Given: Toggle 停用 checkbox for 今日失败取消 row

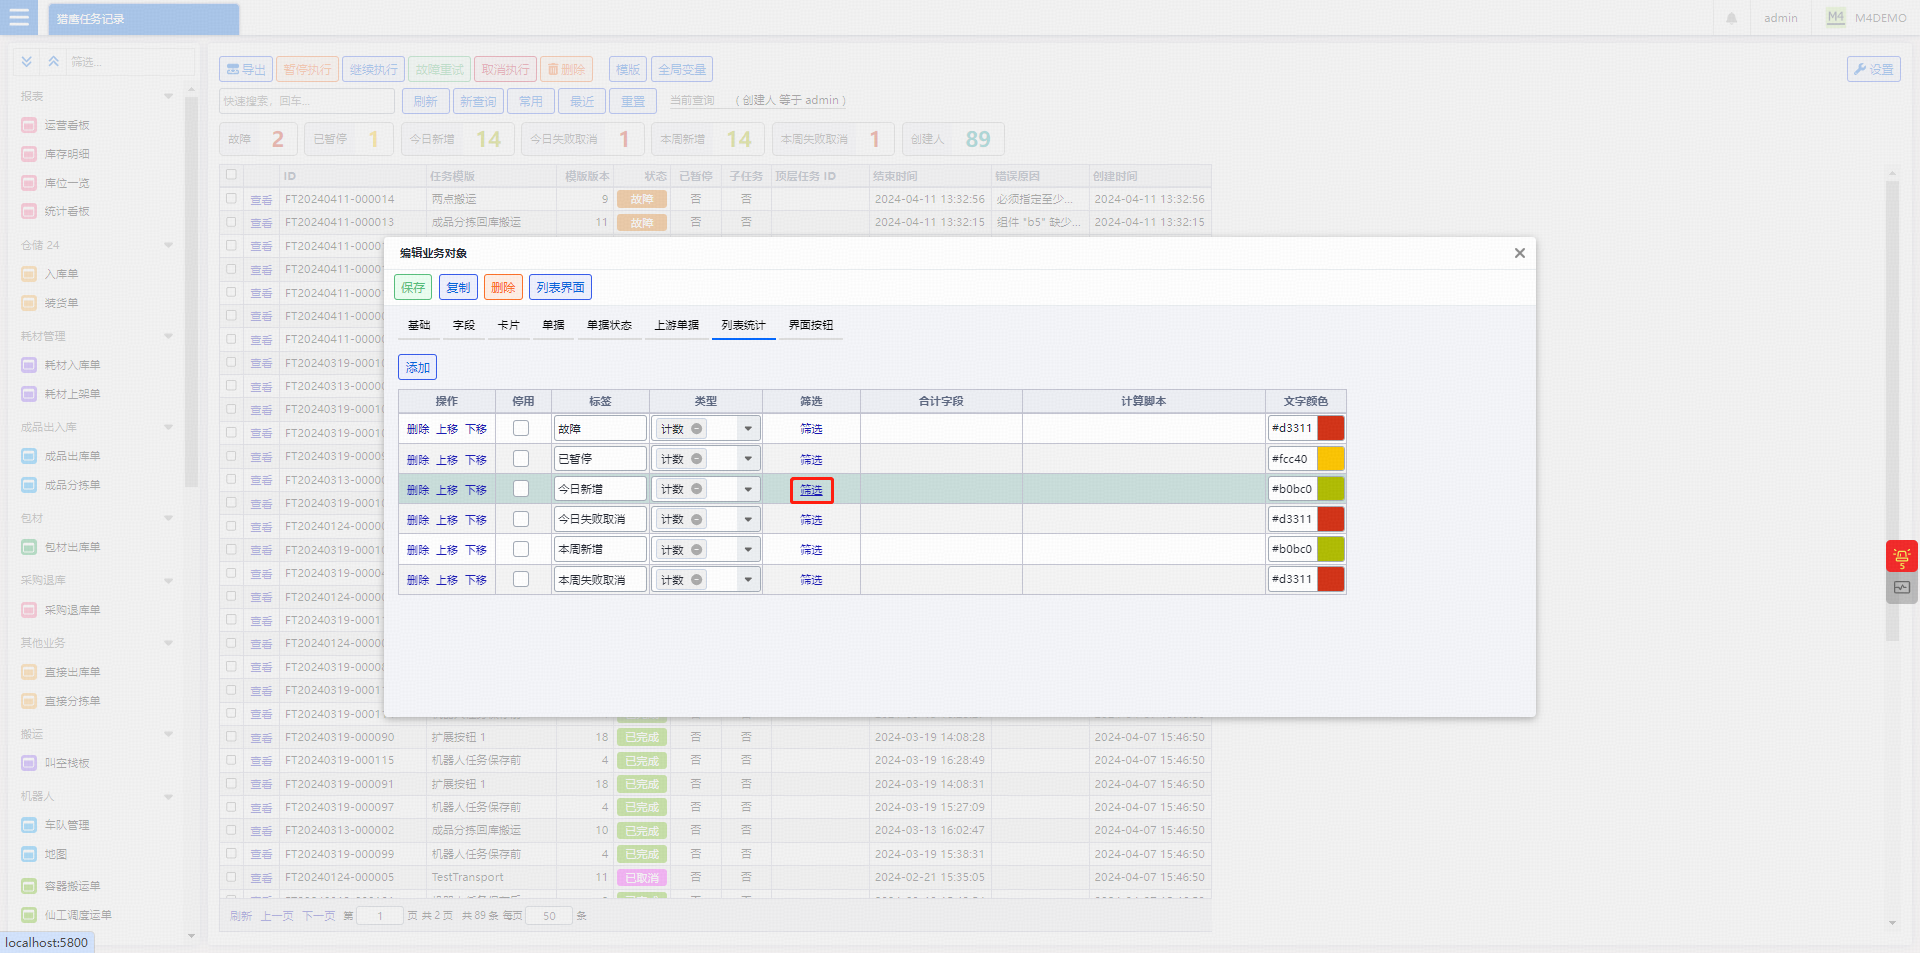Looking at the screenshot, I should [521, 519].
